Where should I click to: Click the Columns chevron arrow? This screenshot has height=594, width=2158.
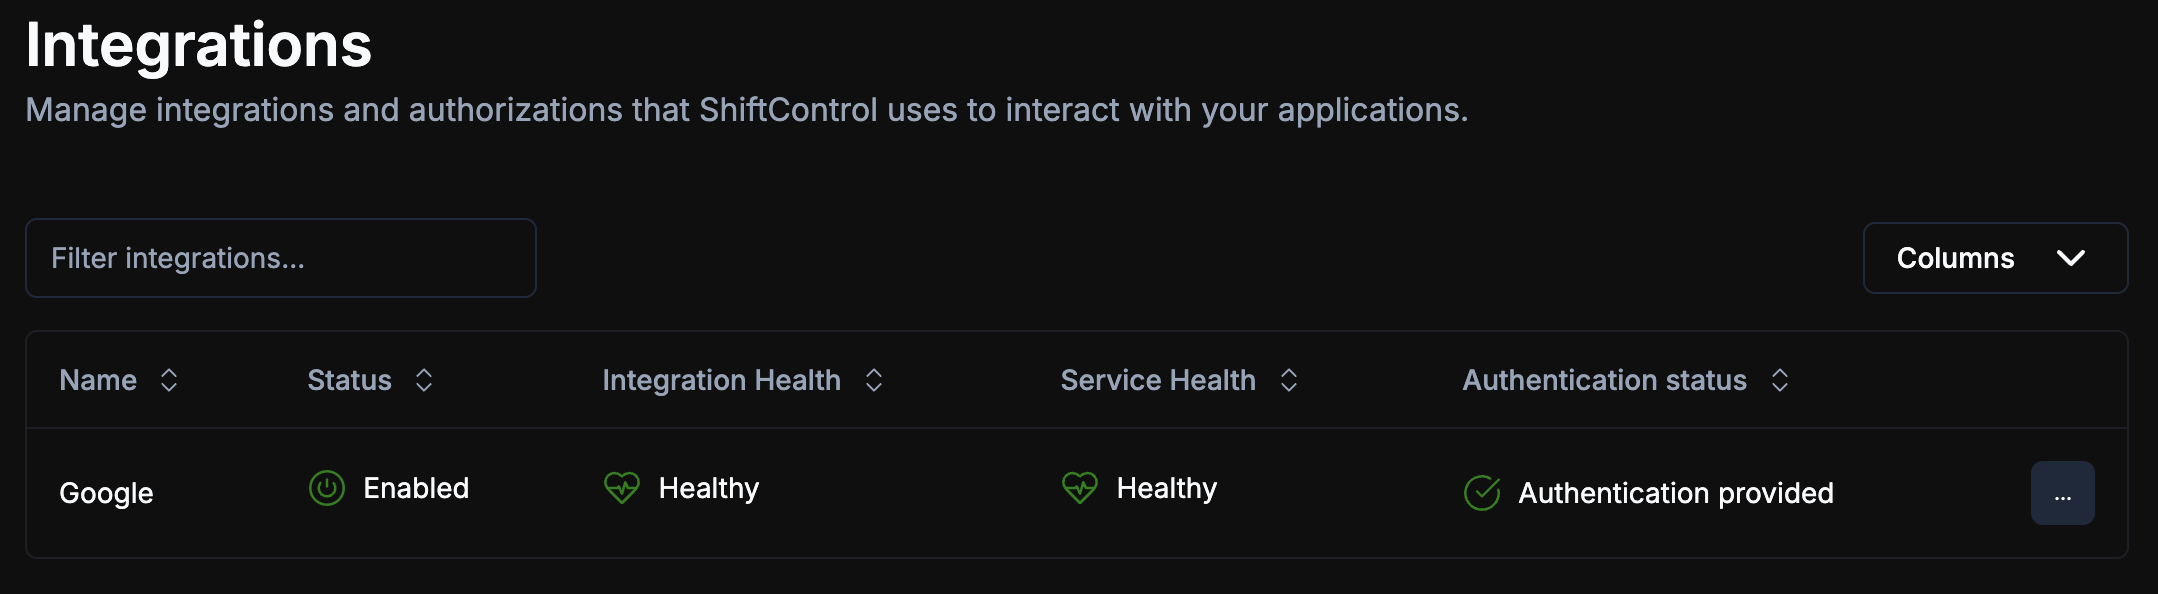pyautogui.click(x=2071, y=258)
